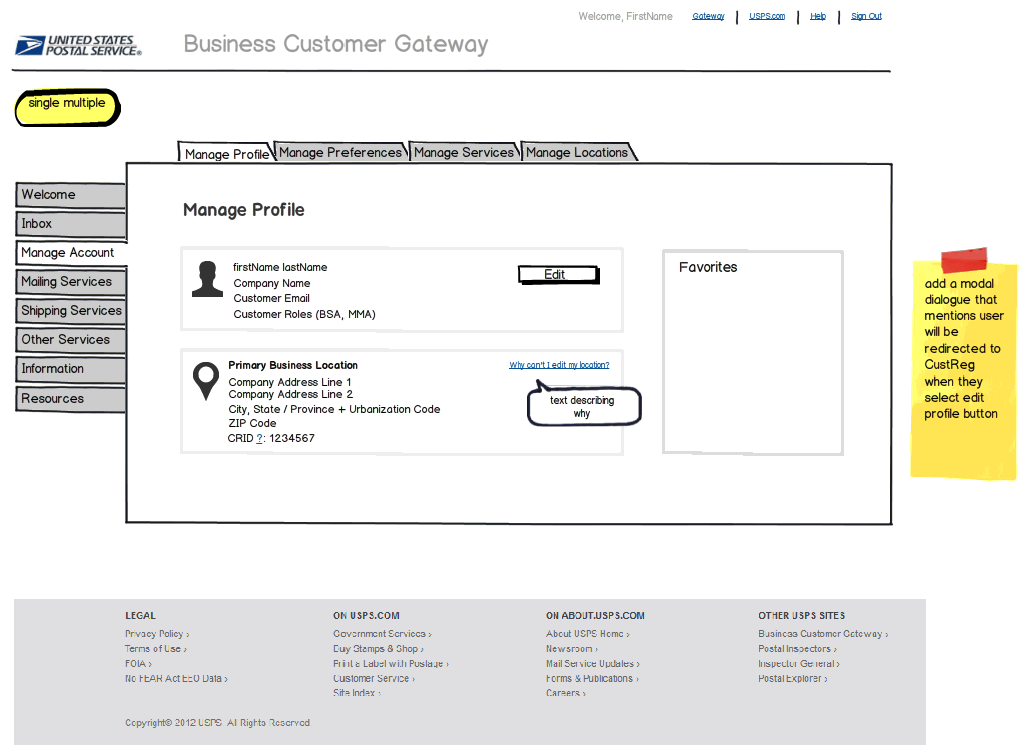Open Business Customer Gateway footer link
Viewport: 1028px width, 753px height.
tap(823, 634)
